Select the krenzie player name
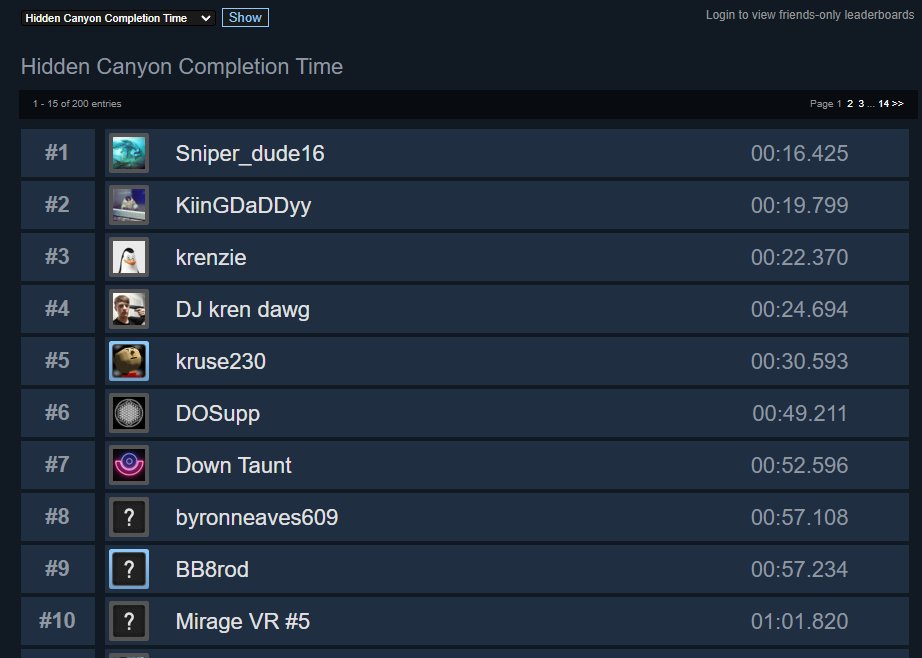This screenshot has width=922, height=658. [211, 257]
